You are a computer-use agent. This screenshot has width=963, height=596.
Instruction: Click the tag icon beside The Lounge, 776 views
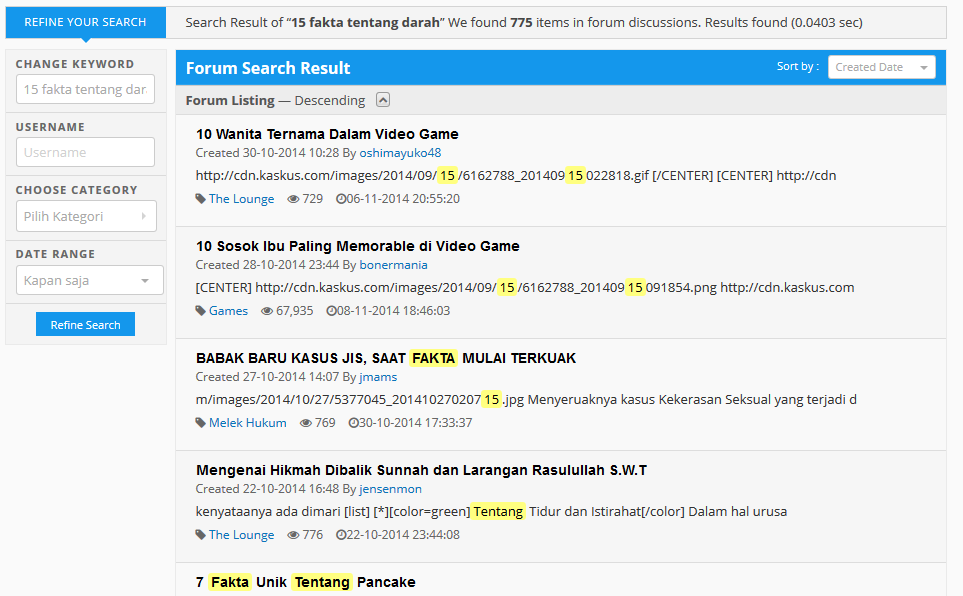[200, 535]
